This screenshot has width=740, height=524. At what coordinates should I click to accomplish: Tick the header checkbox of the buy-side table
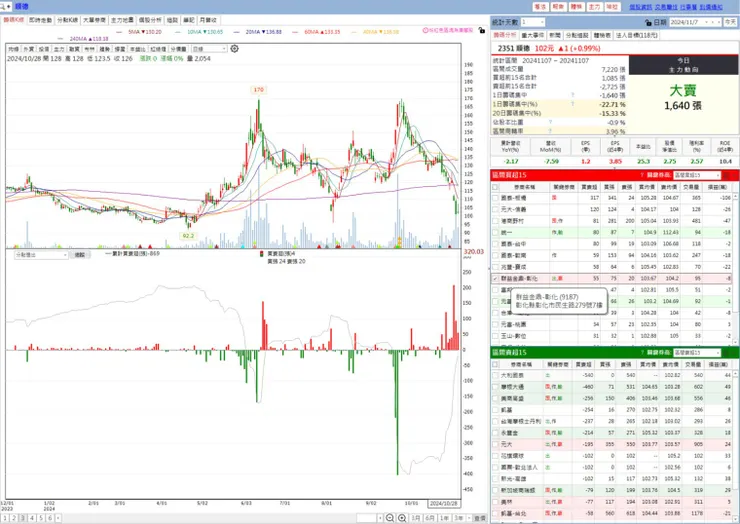pos(495,187)
